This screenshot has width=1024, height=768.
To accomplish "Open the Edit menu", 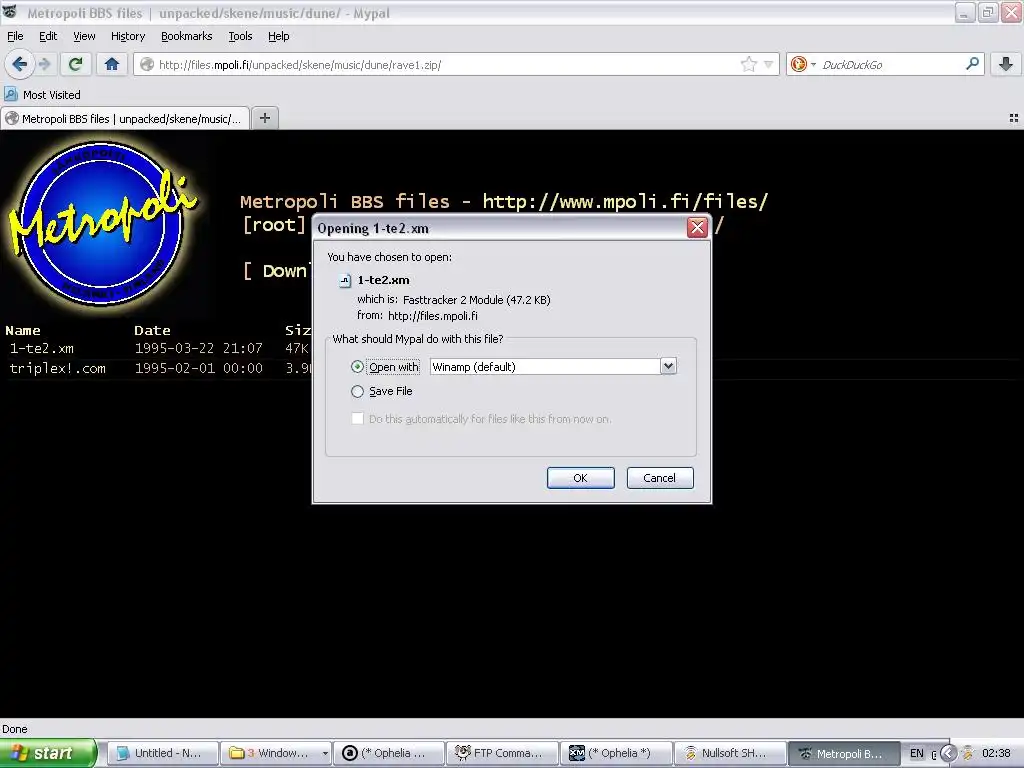I will (48, 36).
